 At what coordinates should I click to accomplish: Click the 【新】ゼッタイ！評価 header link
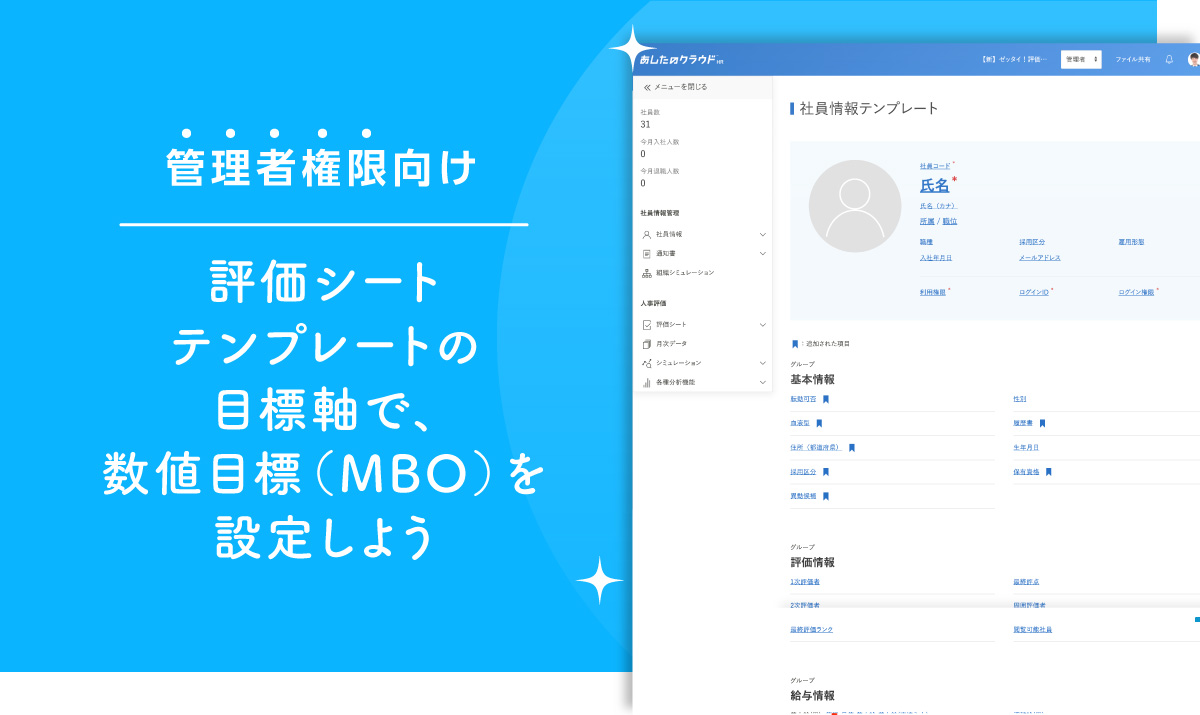[x=1014, y=60]
